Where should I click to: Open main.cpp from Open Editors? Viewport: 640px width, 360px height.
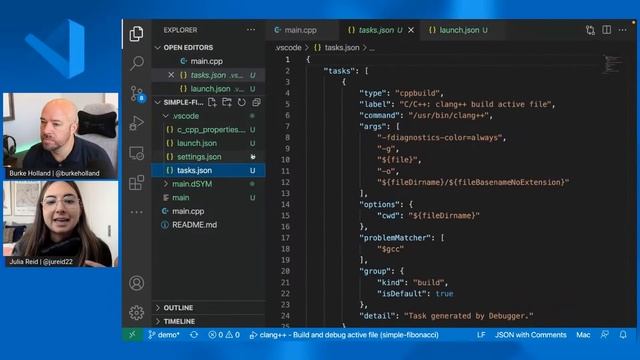click(208, 61)
